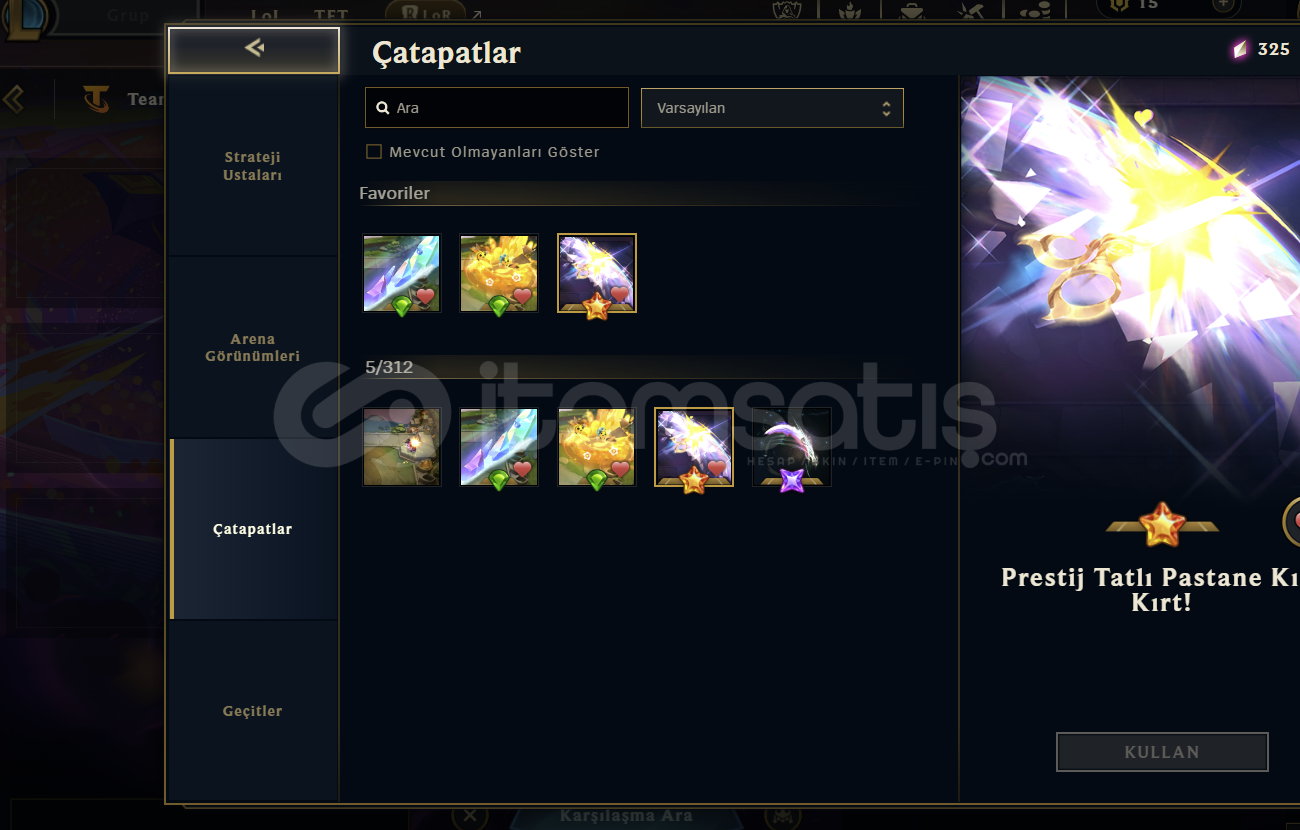The width and height of the screenshot is (1300, 830).
Task: Open the Geçitler tab
Action: pyautogui.click(x=253, y=711)
